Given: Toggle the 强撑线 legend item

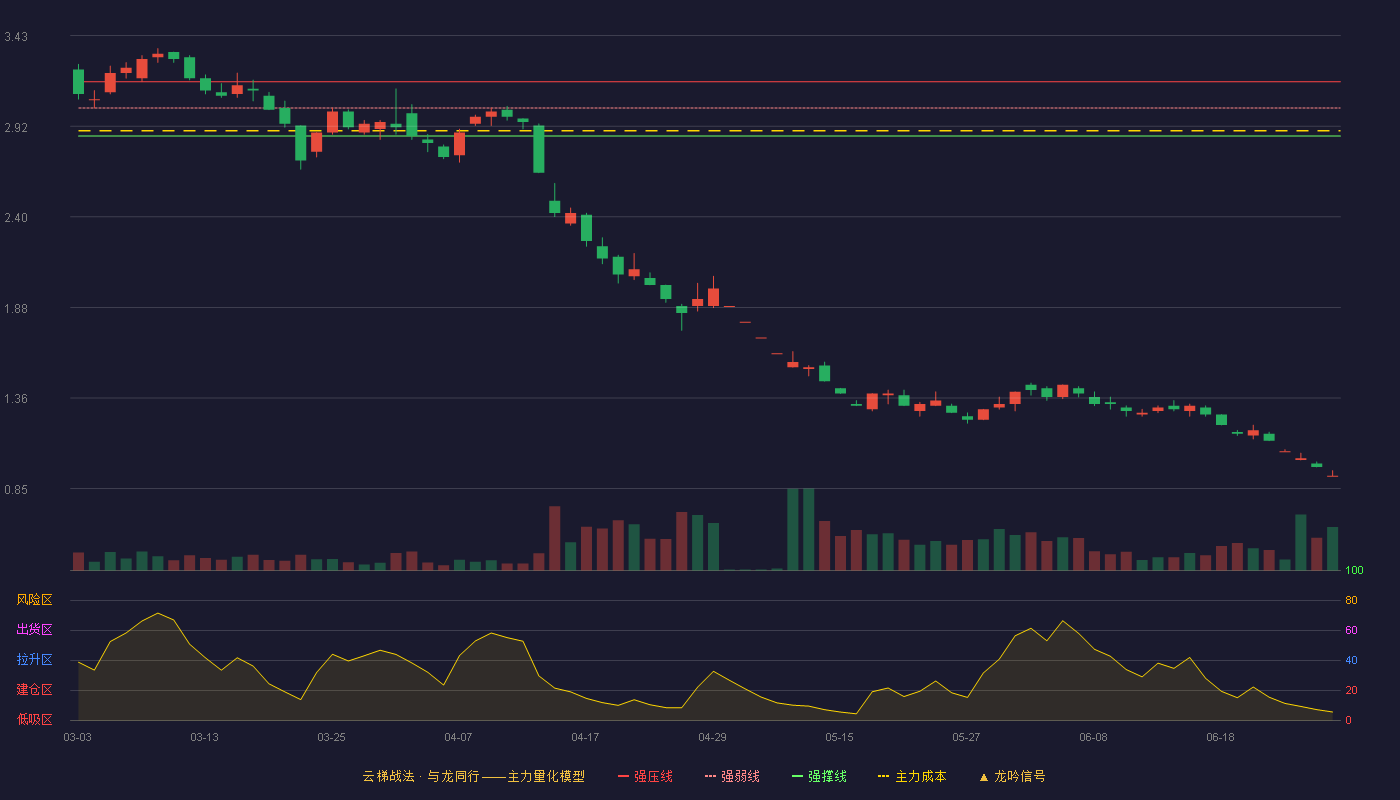Looking at the screenshot, I should 819,776.
